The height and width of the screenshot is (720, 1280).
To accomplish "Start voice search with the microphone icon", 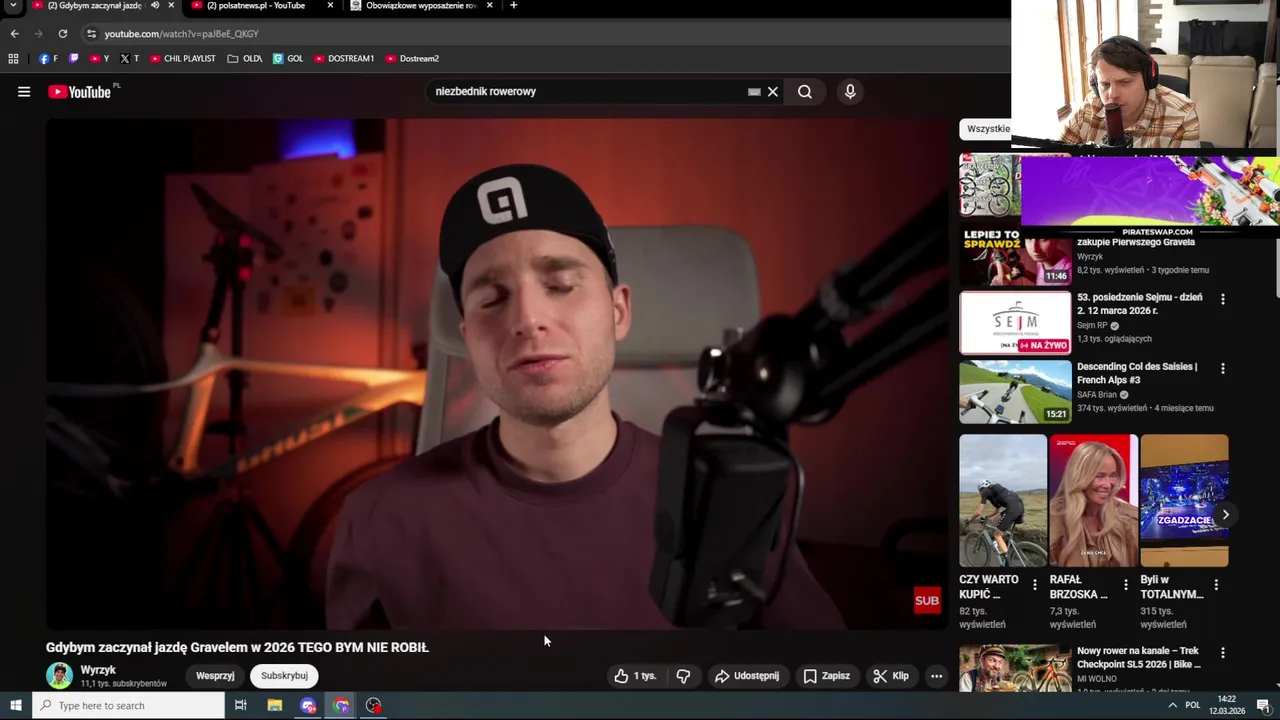I will click(x=850, y=92).
